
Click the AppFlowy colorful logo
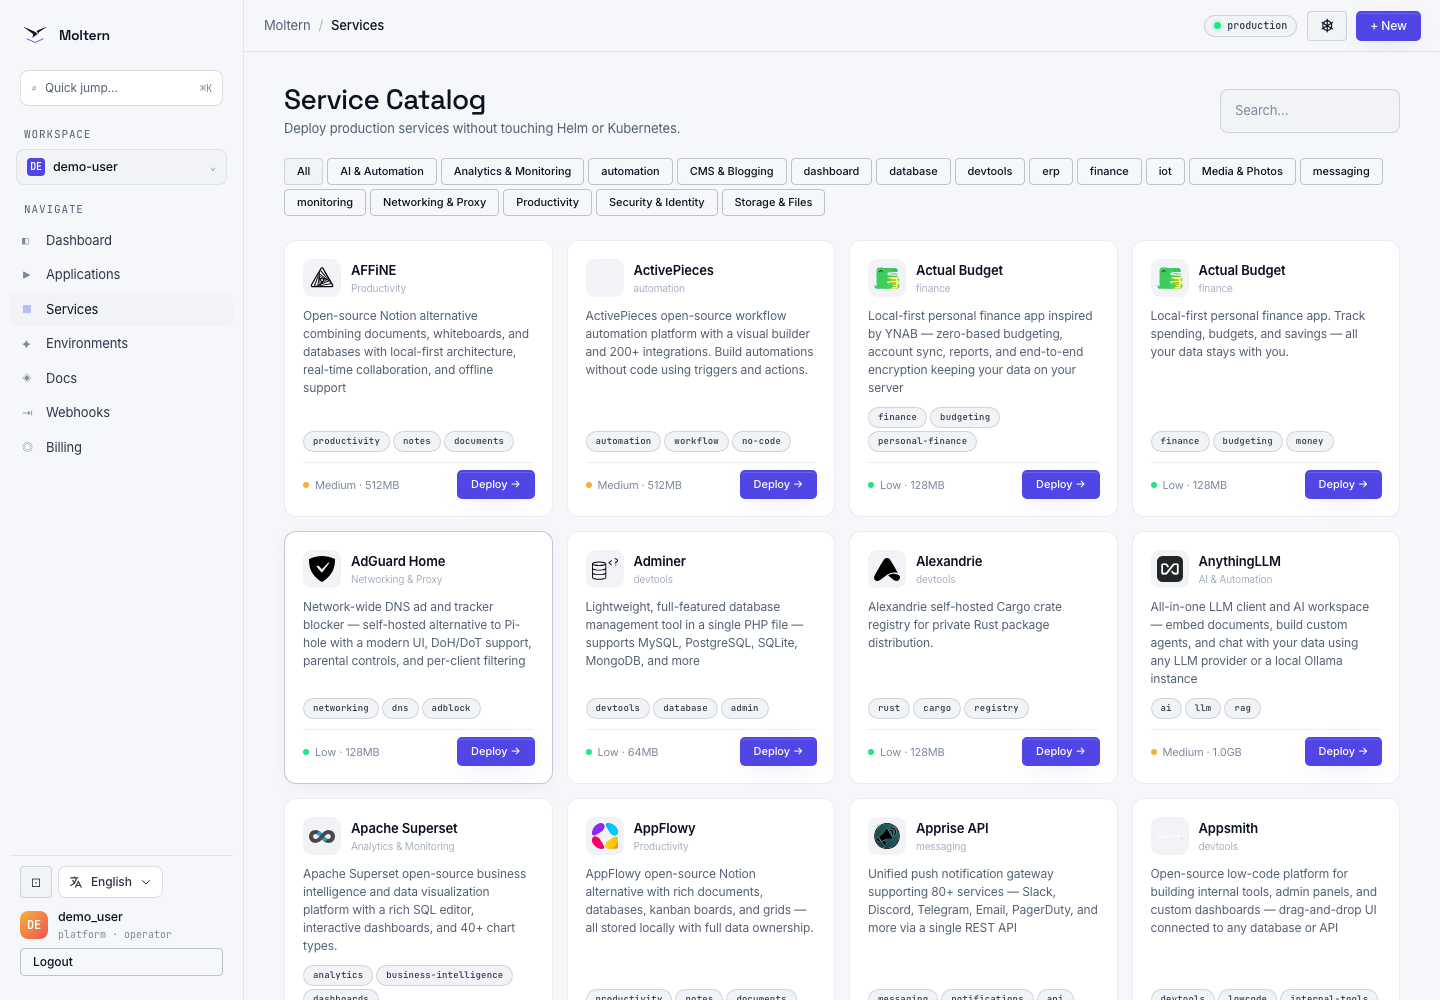pos(604,836)
